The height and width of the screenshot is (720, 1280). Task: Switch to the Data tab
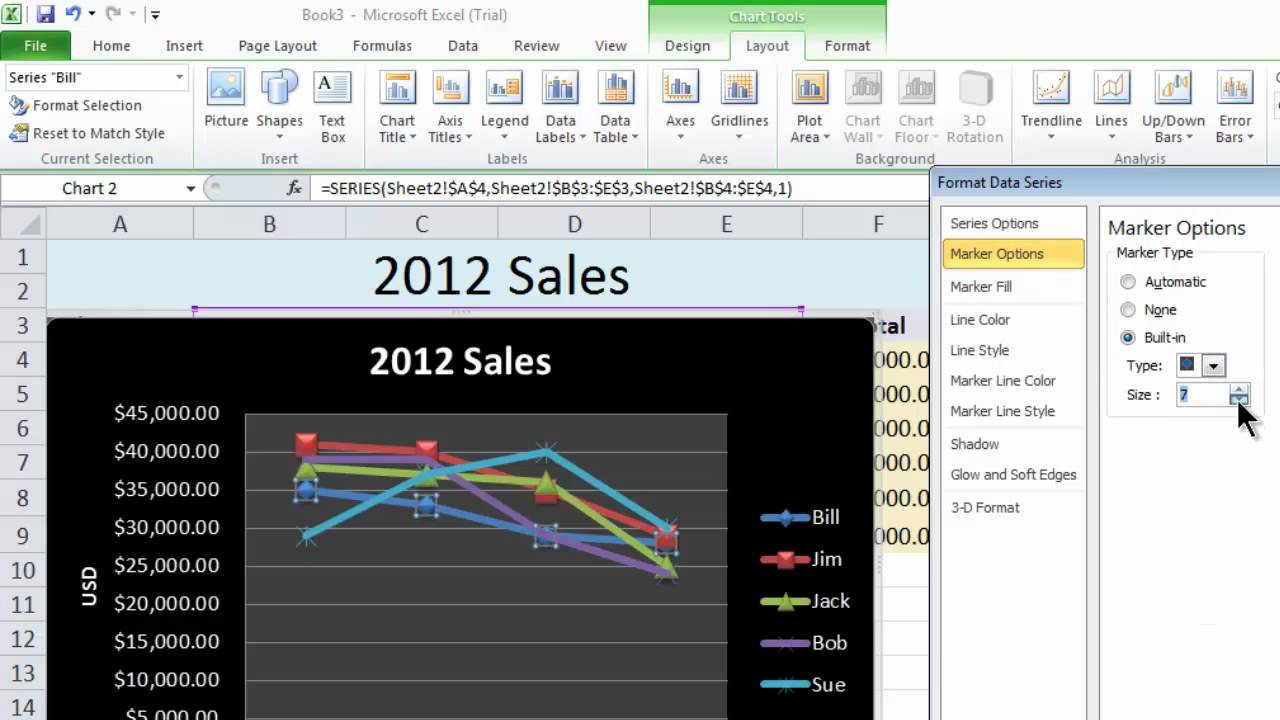[463, 46]
